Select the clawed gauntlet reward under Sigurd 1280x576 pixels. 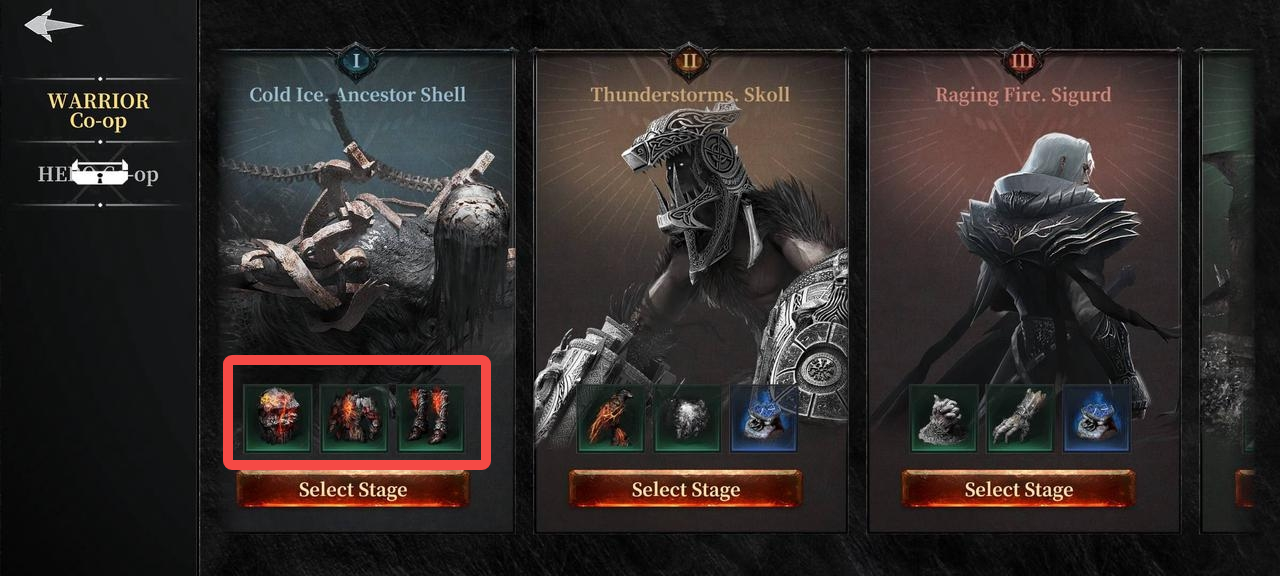1020,418
